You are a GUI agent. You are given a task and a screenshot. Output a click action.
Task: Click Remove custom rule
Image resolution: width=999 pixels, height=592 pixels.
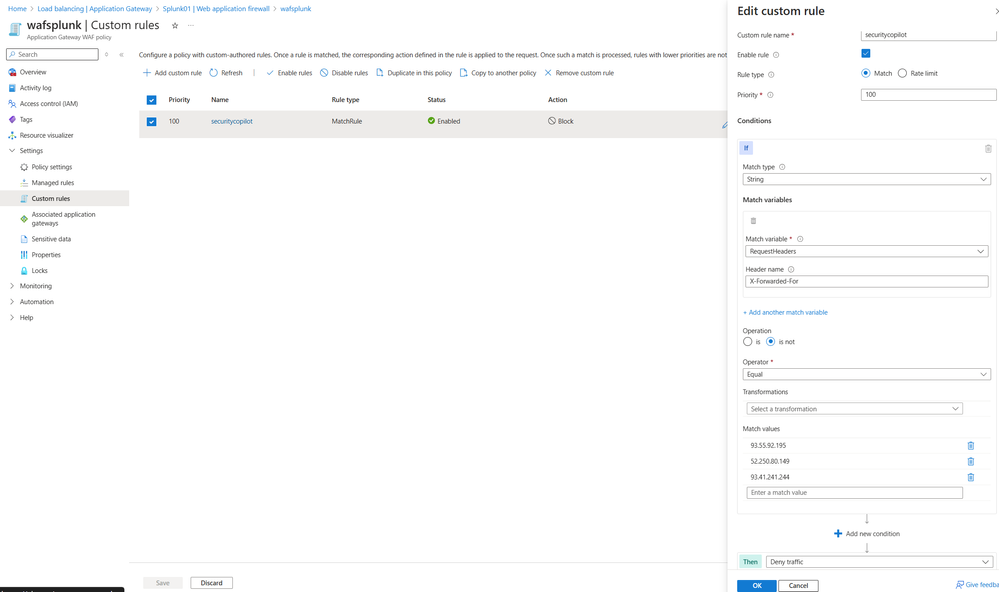[579, 73]
